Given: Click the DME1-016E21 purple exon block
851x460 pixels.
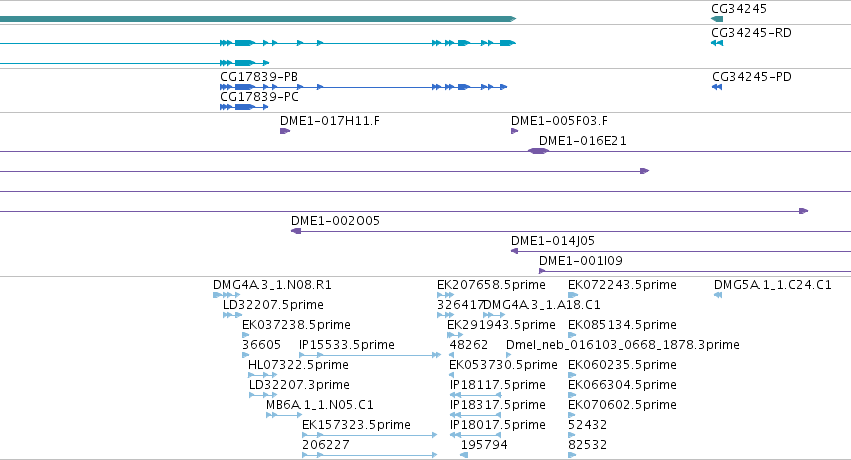Looking at the screenshot, I should (x=538, y=151).
